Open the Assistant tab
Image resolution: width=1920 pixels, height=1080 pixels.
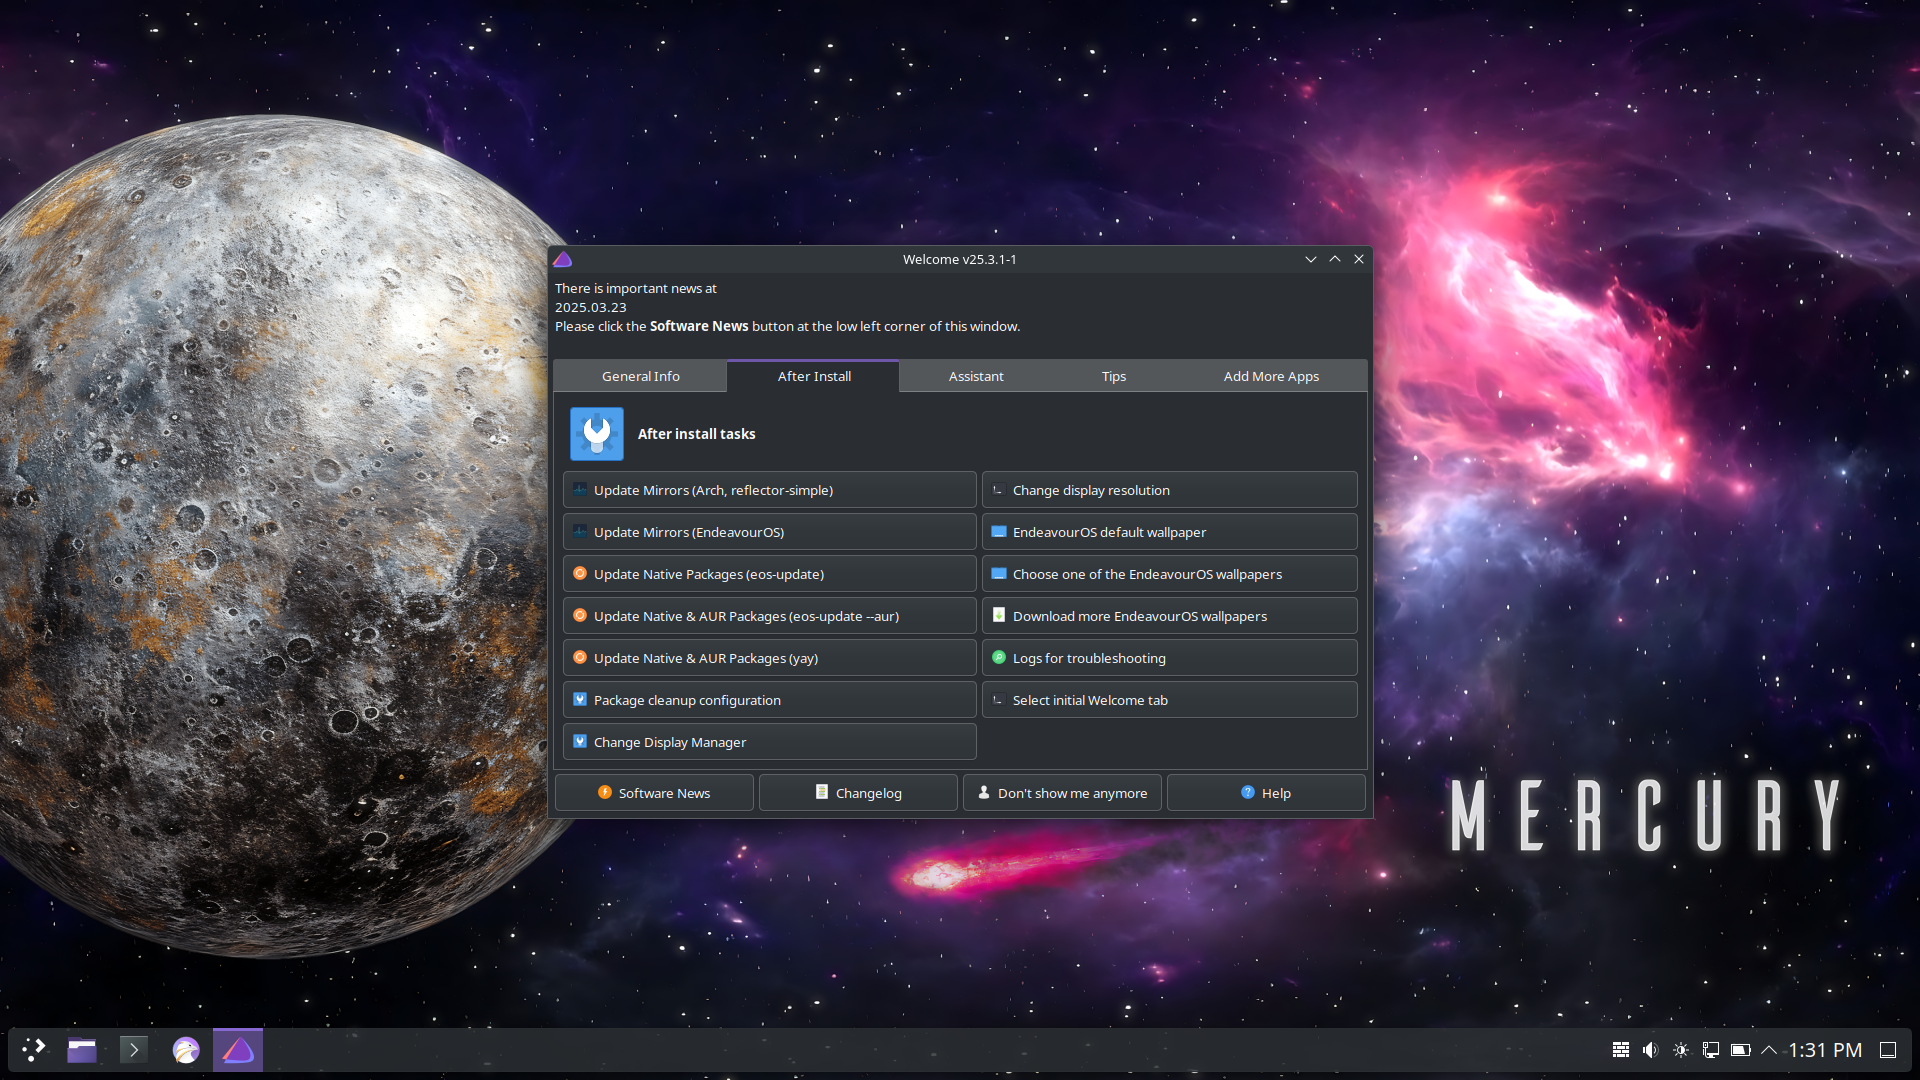975,376
